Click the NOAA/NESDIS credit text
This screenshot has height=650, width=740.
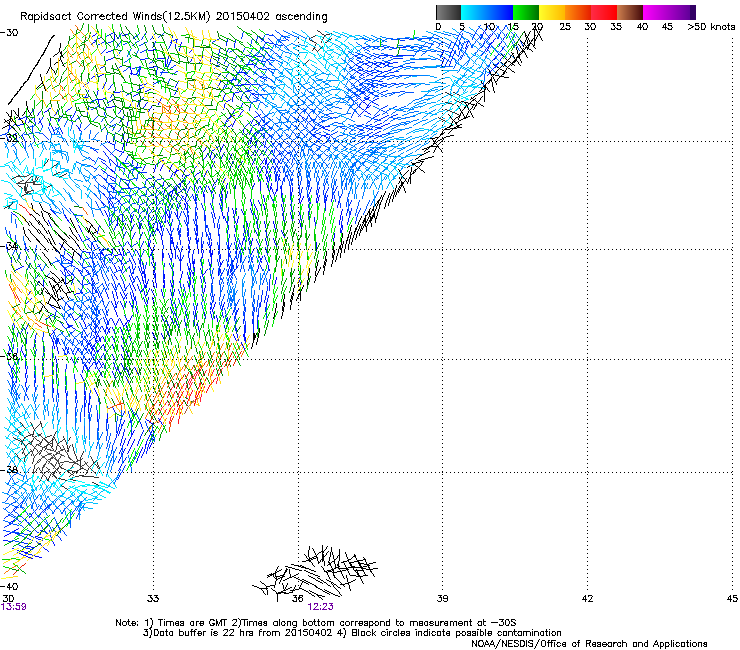pyautogui.click(x=589, y=644)
